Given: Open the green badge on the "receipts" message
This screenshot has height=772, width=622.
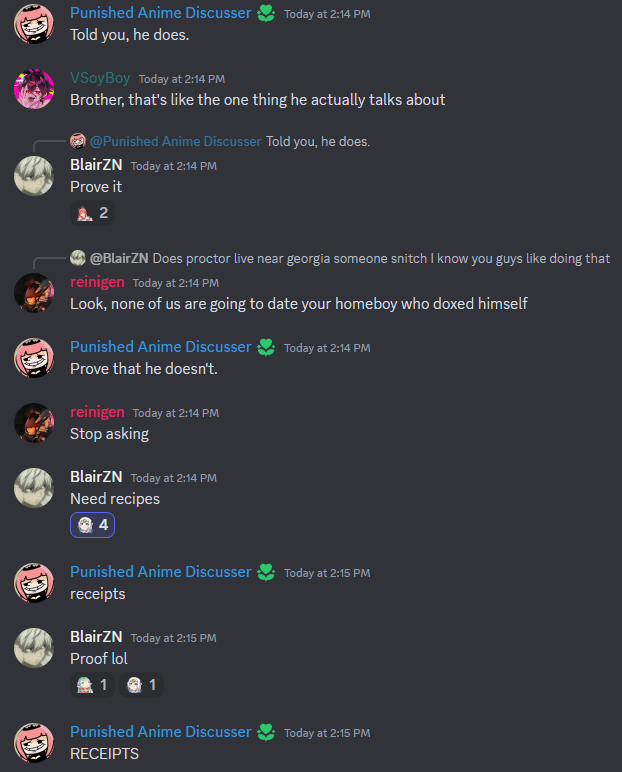Looking at the screenshot, I should pyautogui.click(x=266, y=572).
